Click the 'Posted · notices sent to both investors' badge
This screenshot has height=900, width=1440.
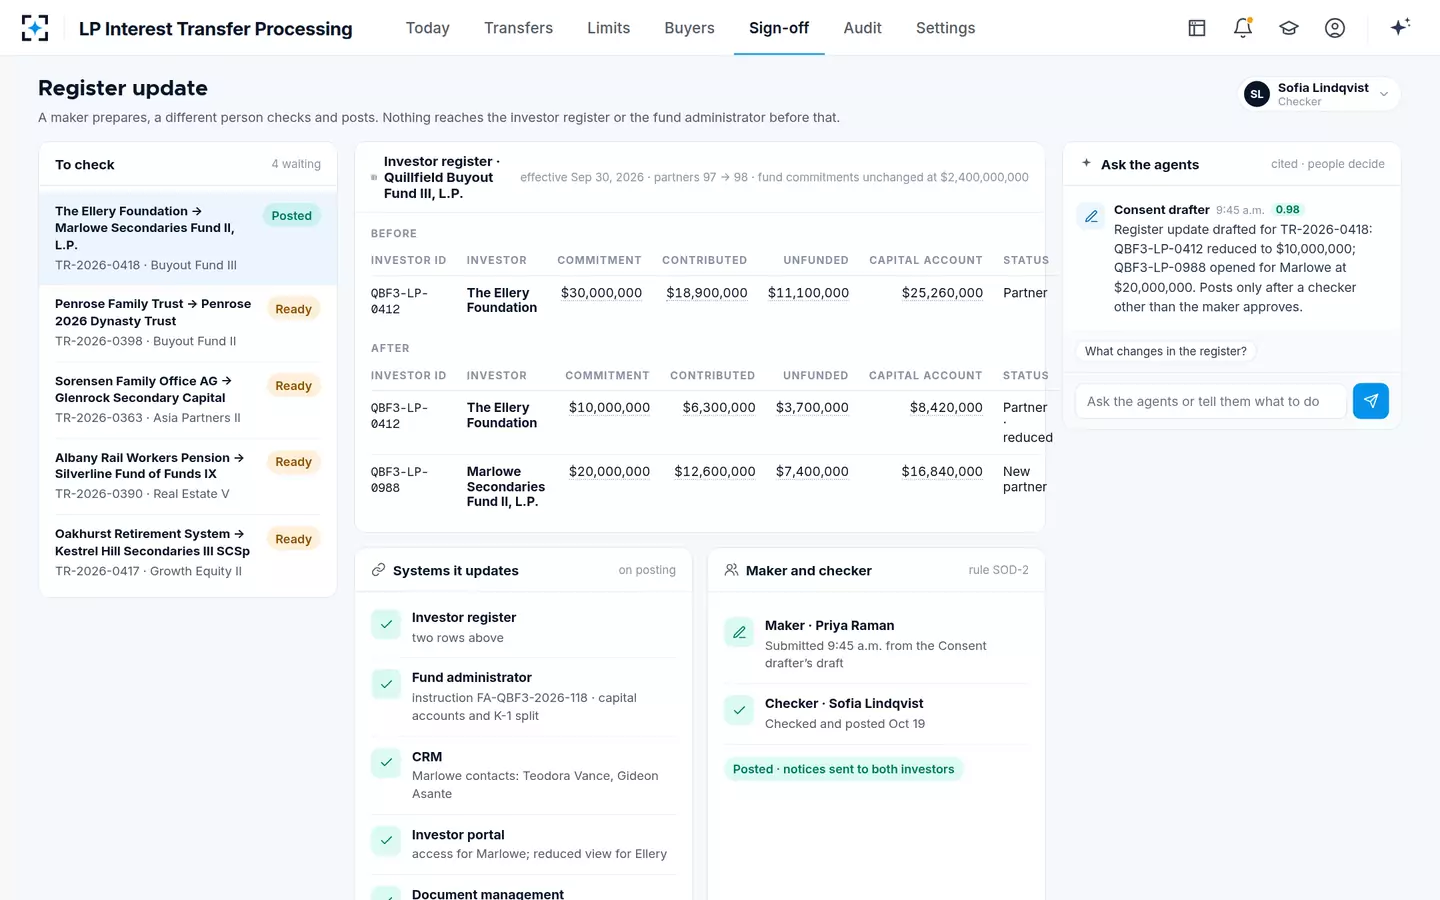[843, 769]
